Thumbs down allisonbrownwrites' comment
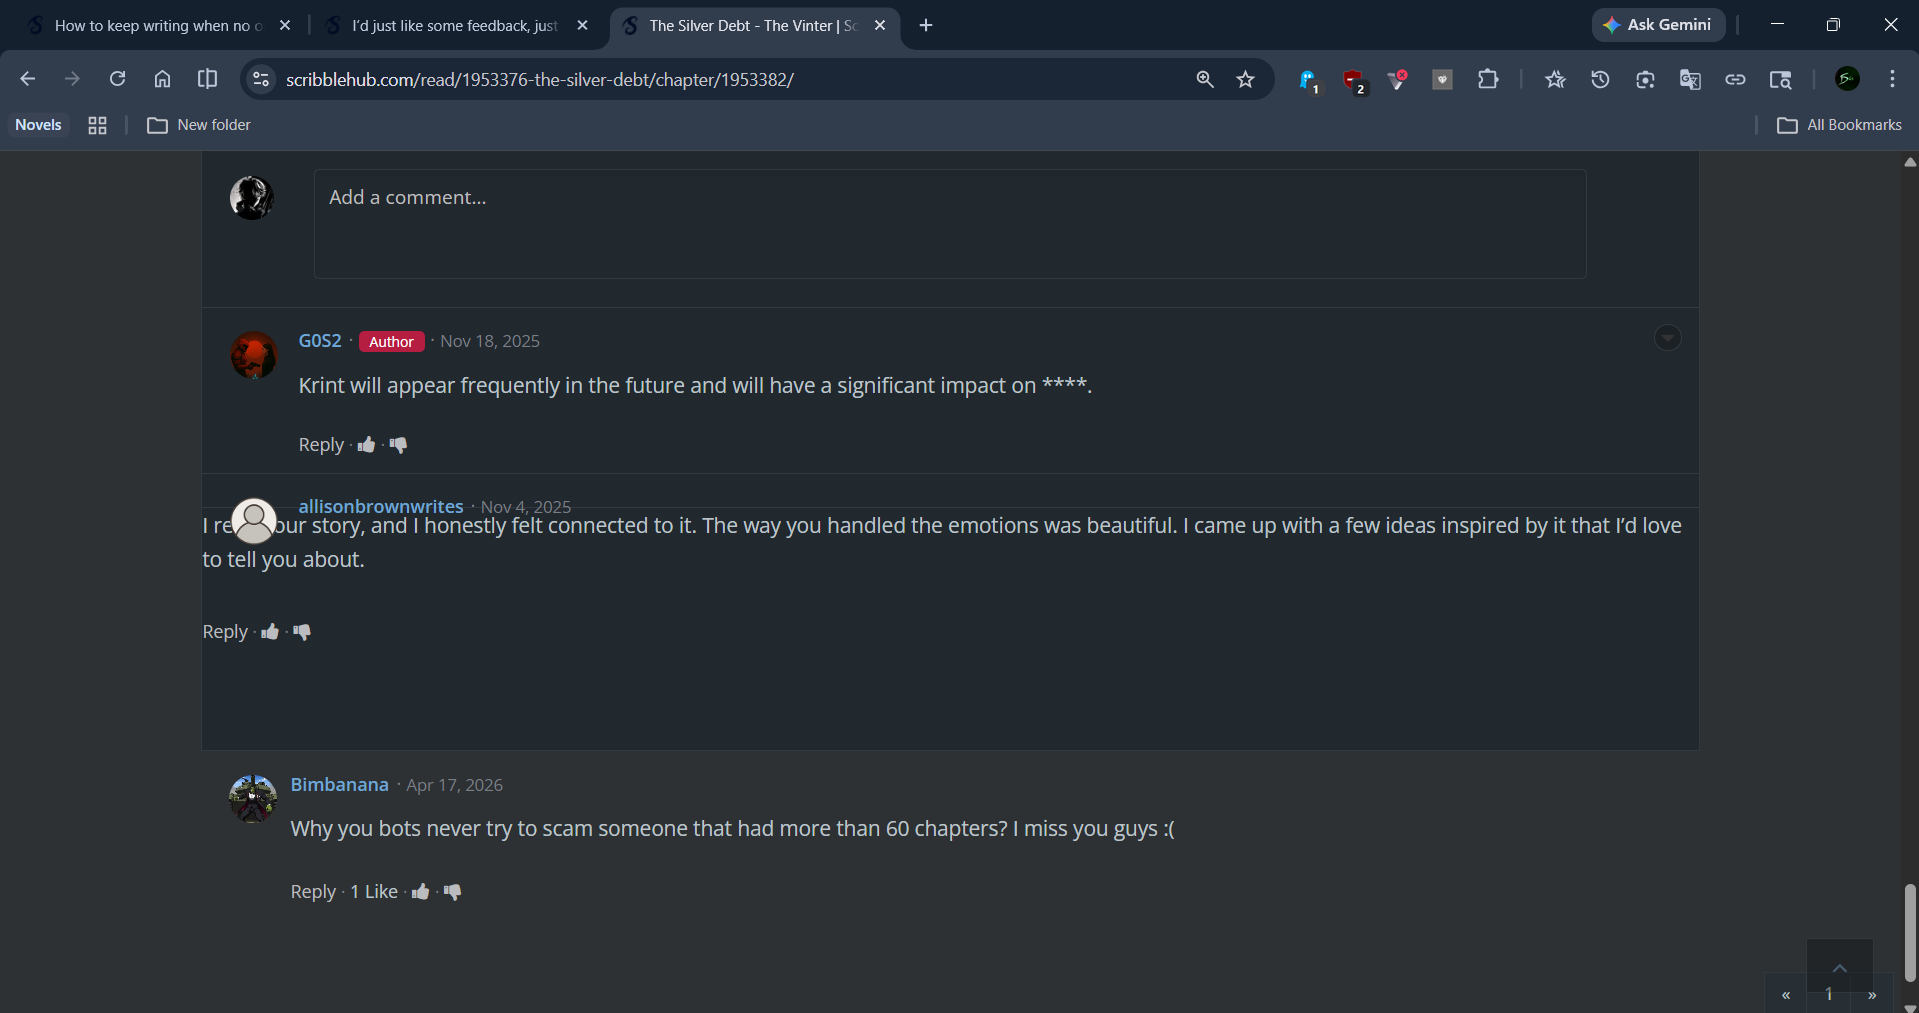Screen dimensions: 1919x1013 (302, 632)
